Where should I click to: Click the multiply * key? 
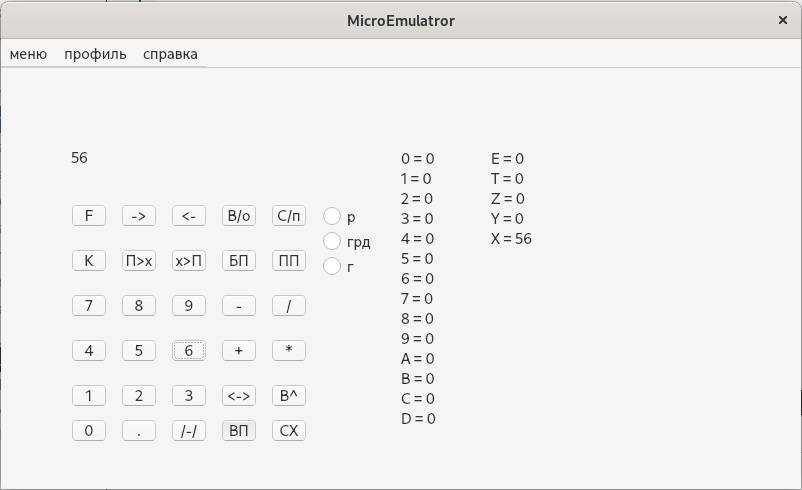tap(289, 351)
